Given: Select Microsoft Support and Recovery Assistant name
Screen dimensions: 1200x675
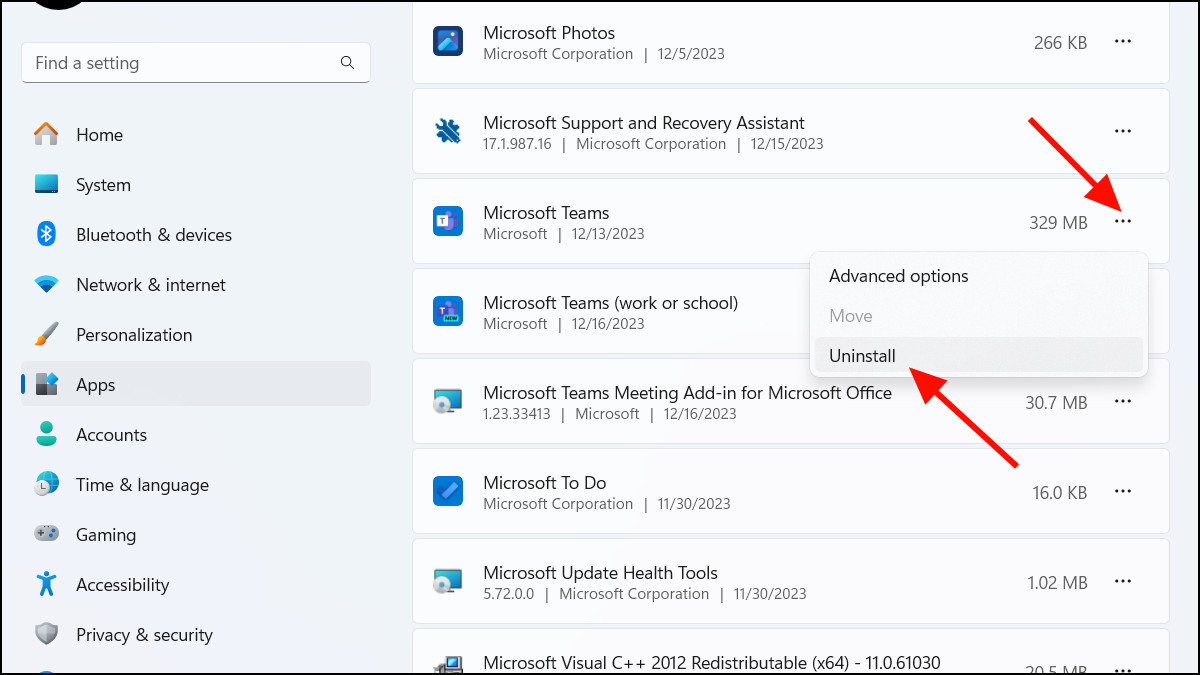Looking at the screenshot, I should 644,123.
